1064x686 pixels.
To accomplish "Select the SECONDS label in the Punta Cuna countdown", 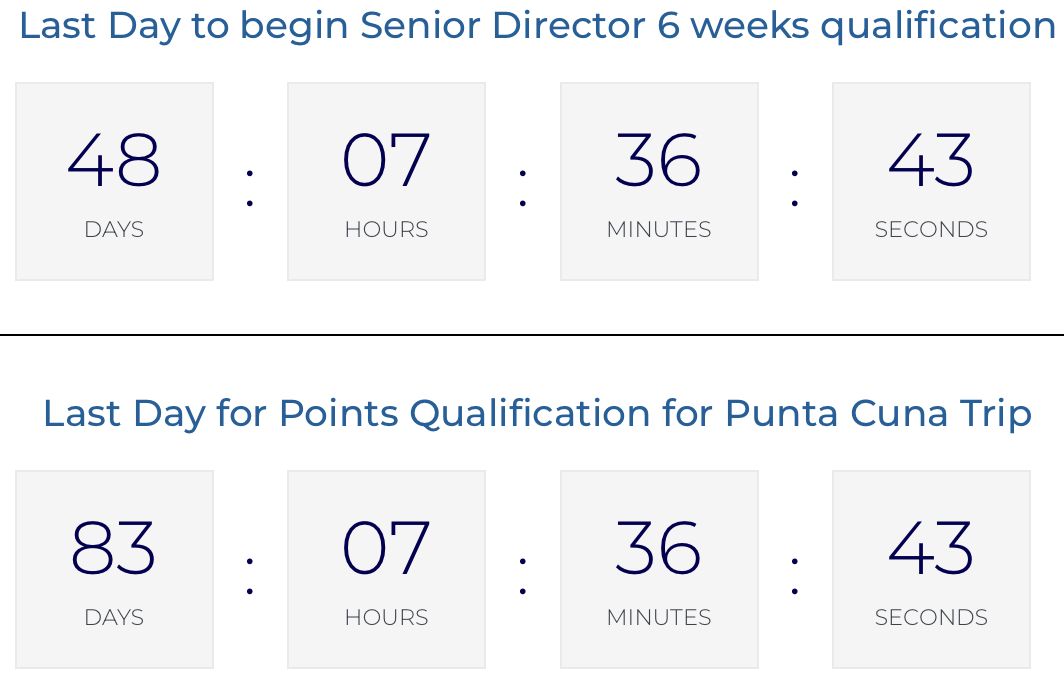I will pos(931,618).
